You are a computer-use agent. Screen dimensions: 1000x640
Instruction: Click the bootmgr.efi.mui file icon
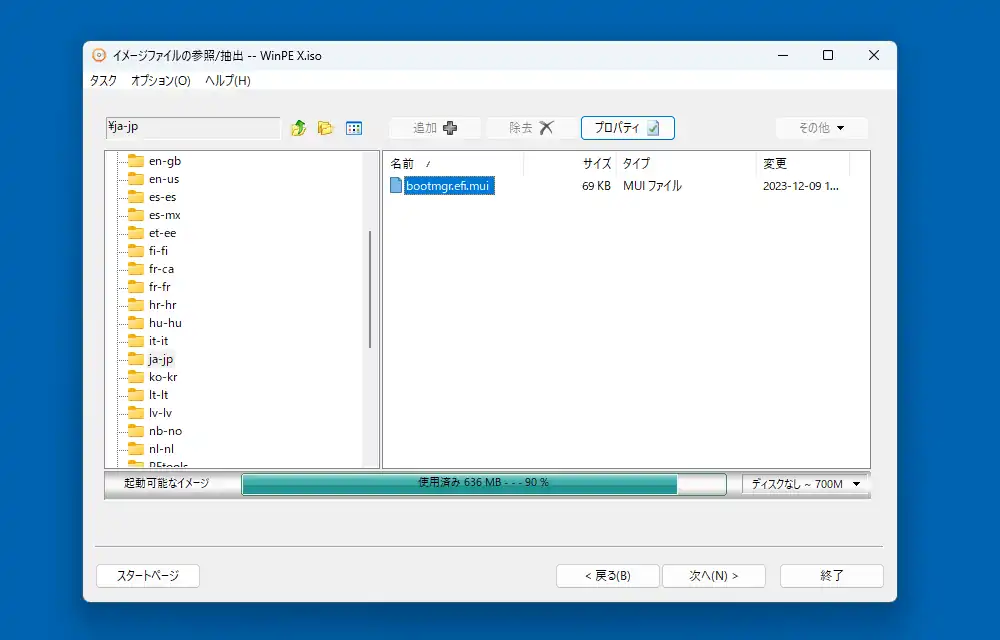click(x=396, y=185)
